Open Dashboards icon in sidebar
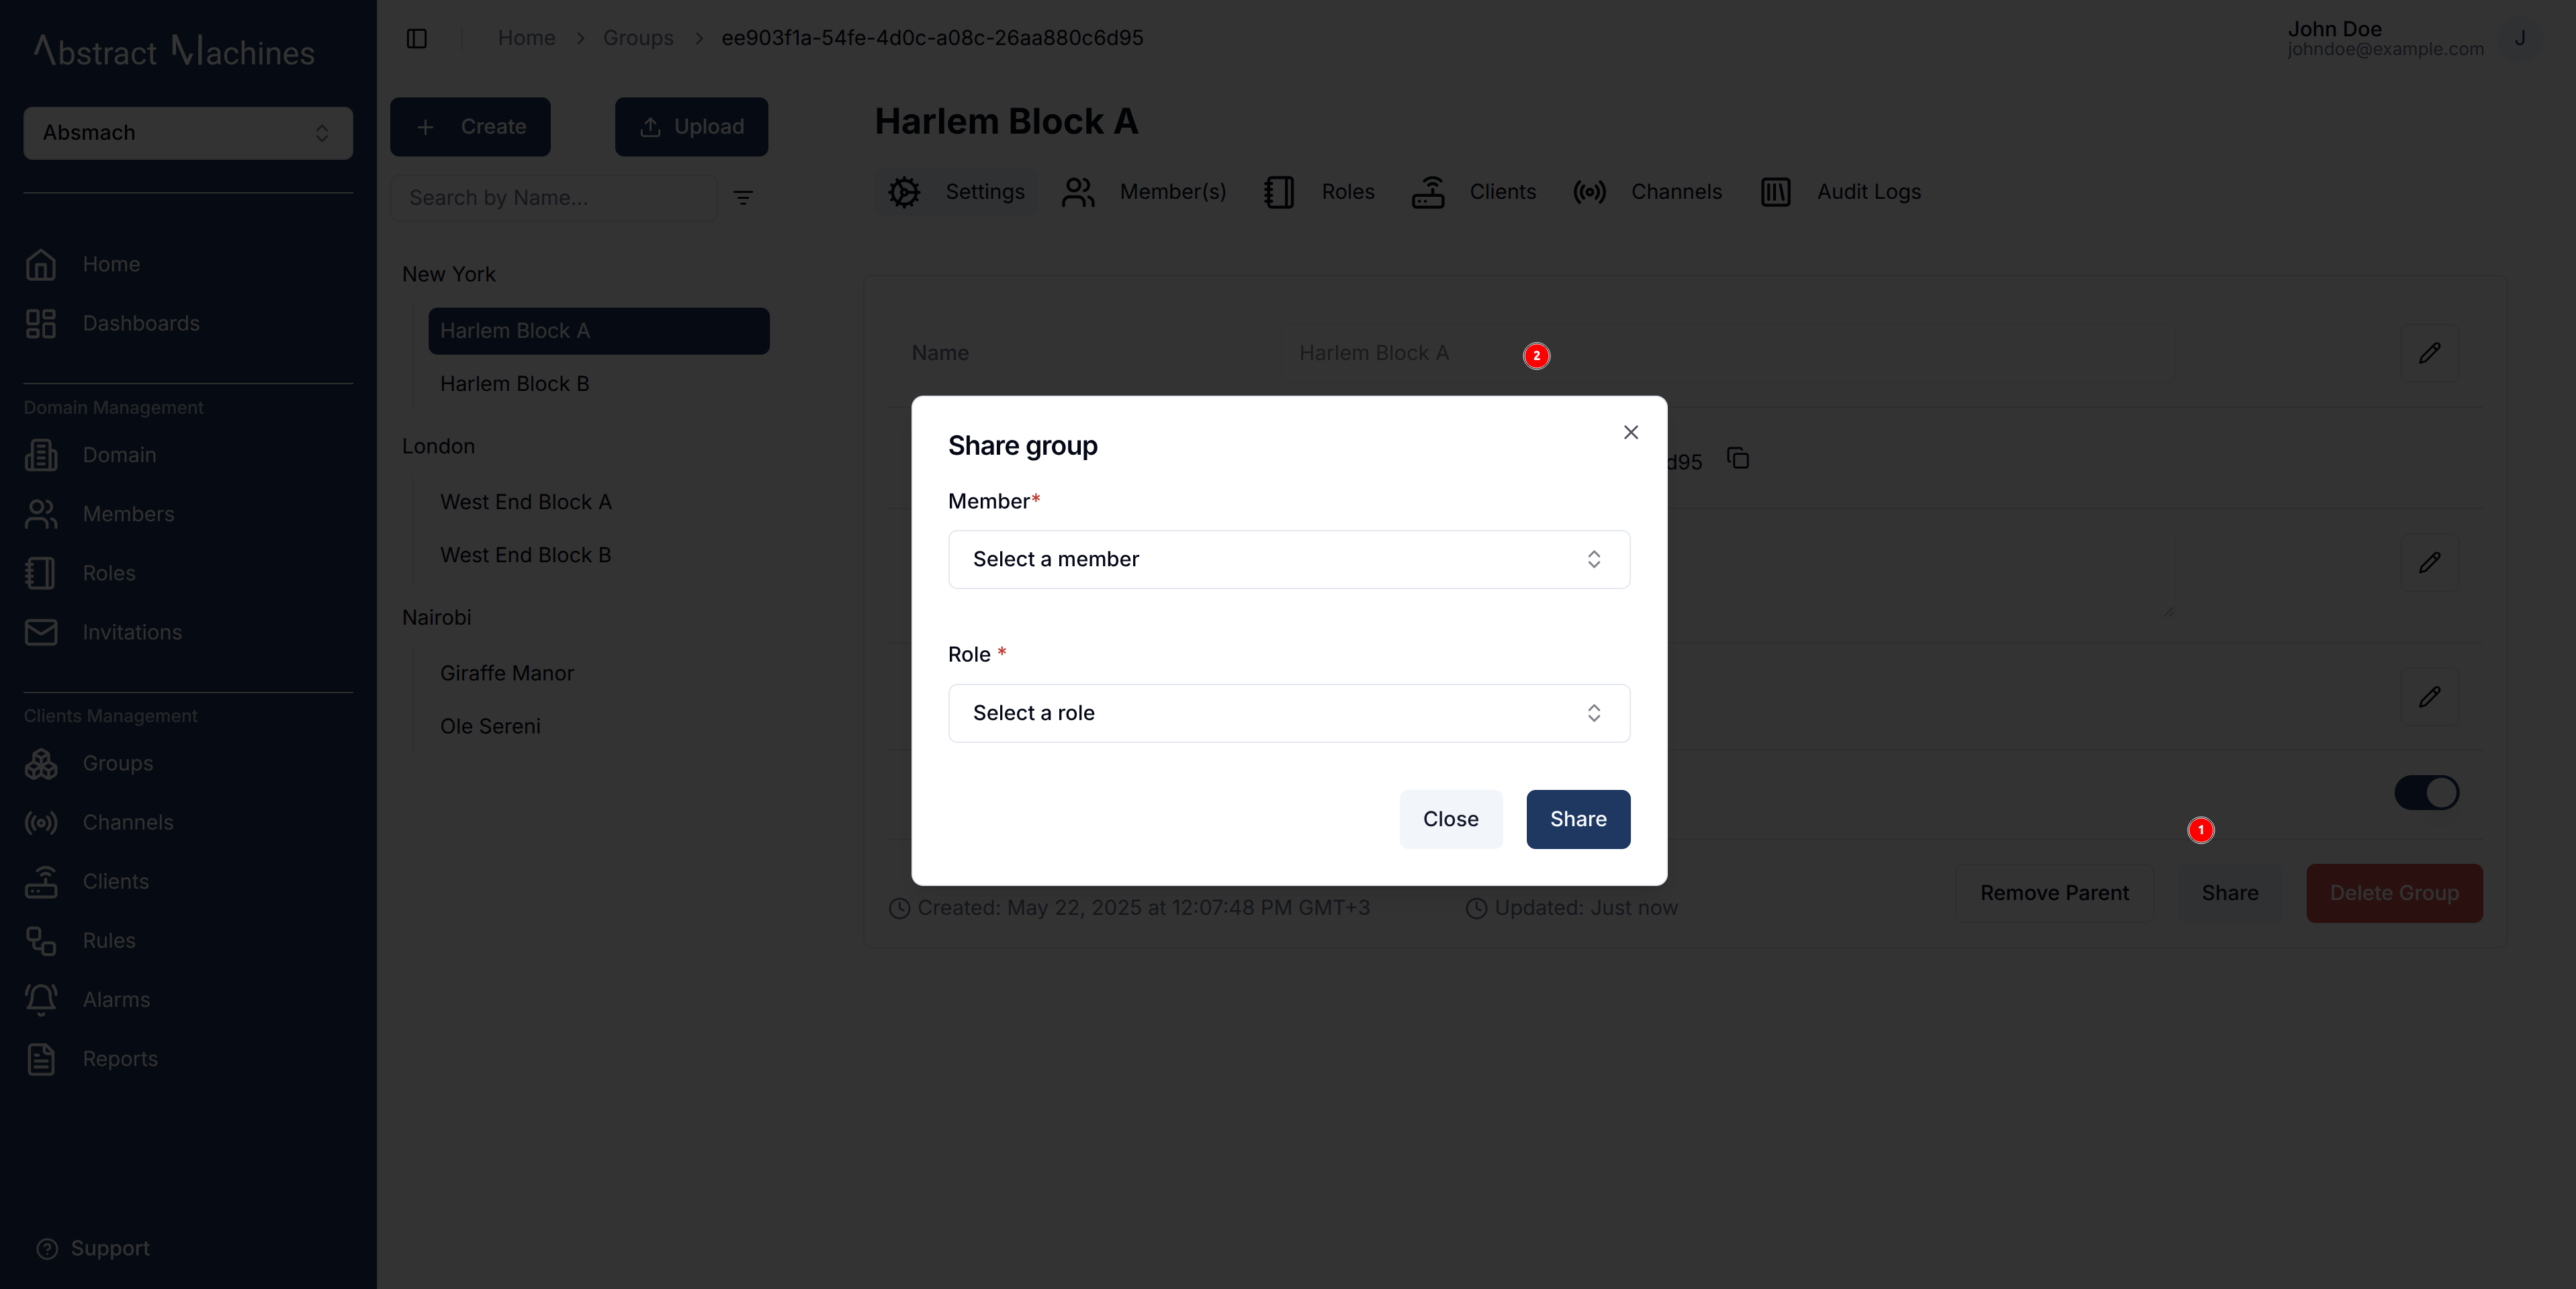This screenshot has height=1289, width=2576. click(x=41, y=323)
